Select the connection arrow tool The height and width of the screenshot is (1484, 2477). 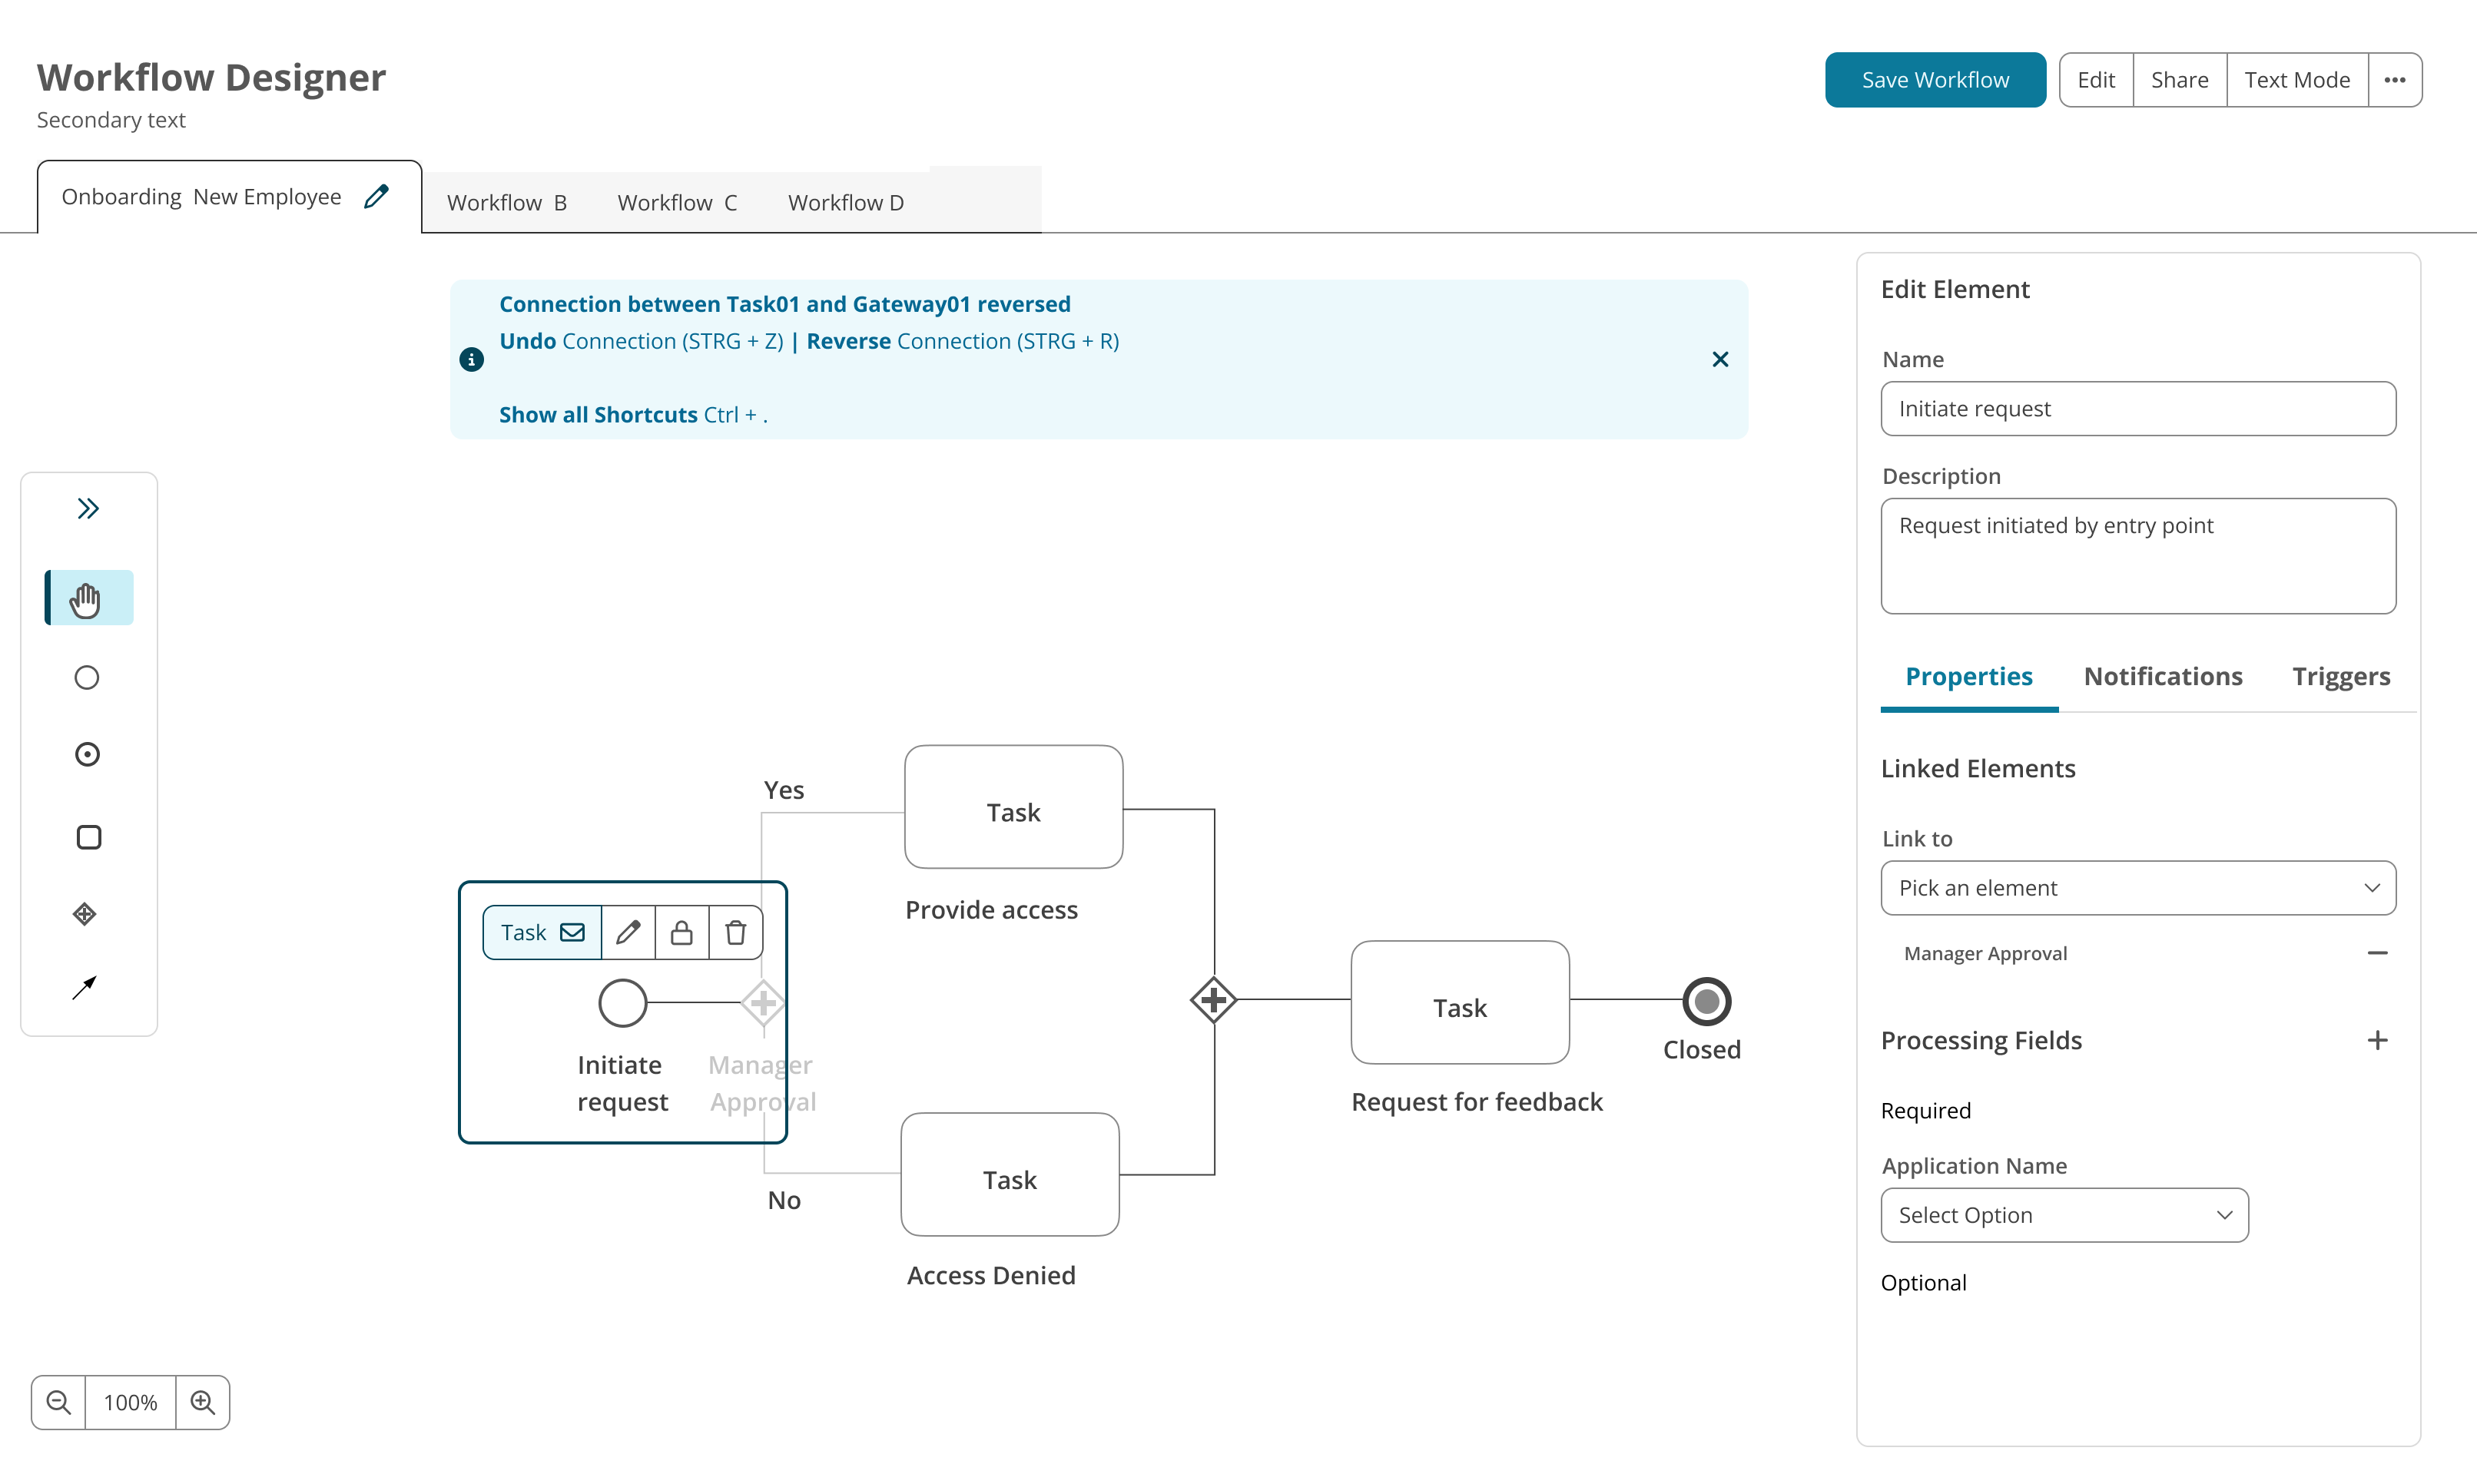pyautogui.click(x=86, y=987)
